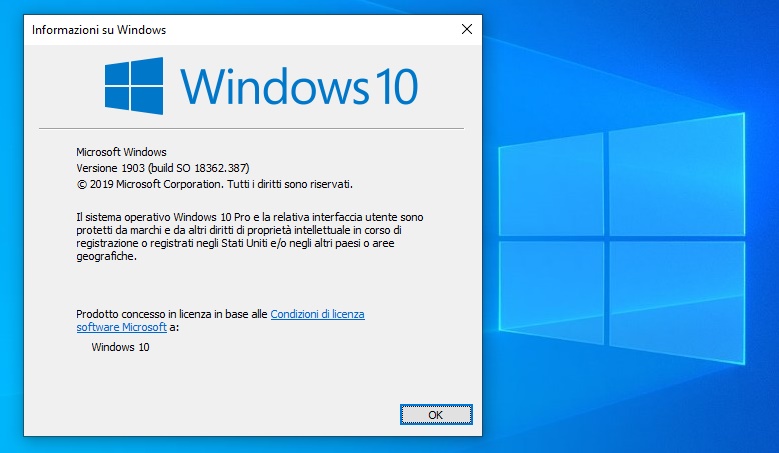Viewport: 779px width, 453px height.
Task: Click the 'Informazioni su Windows' title bar text
Action: (x=99, y=30)
